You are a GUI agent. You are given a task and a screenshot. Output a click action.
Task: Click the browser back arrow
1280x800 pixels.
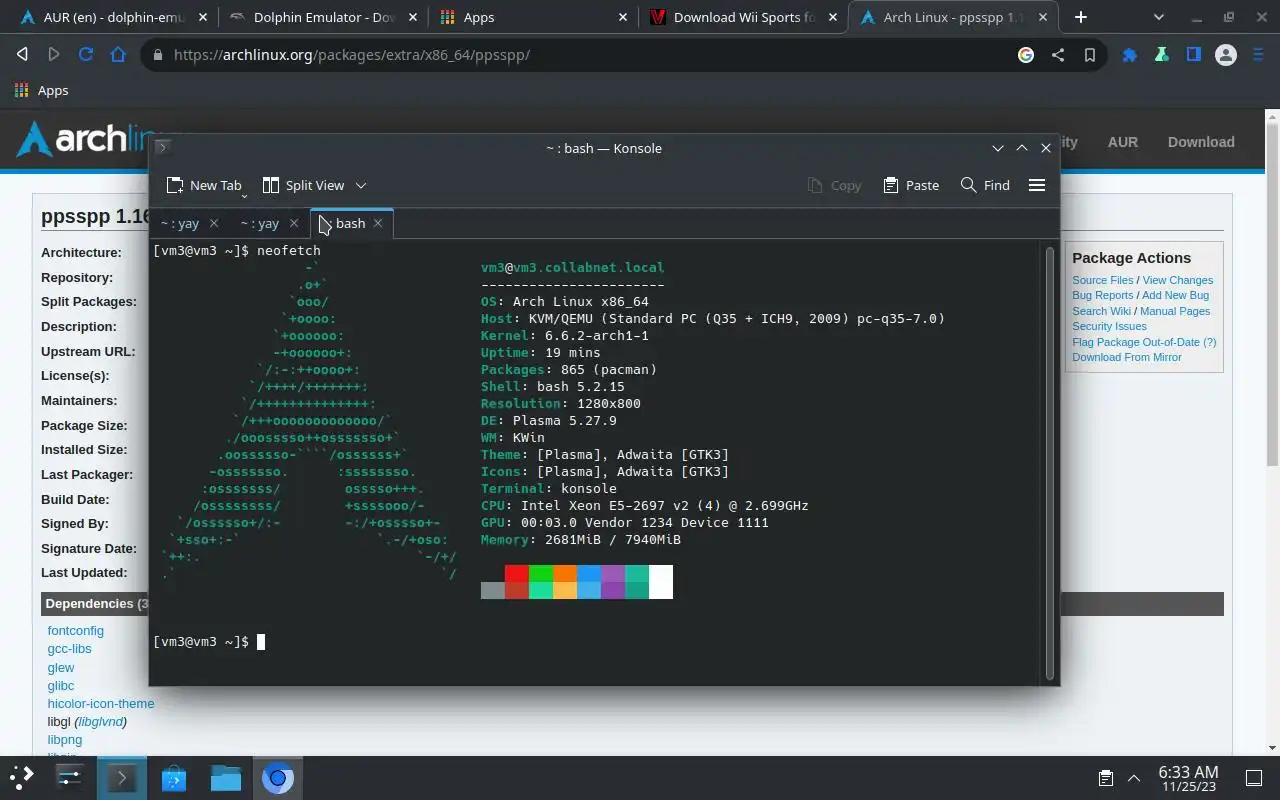coord(22,55)
